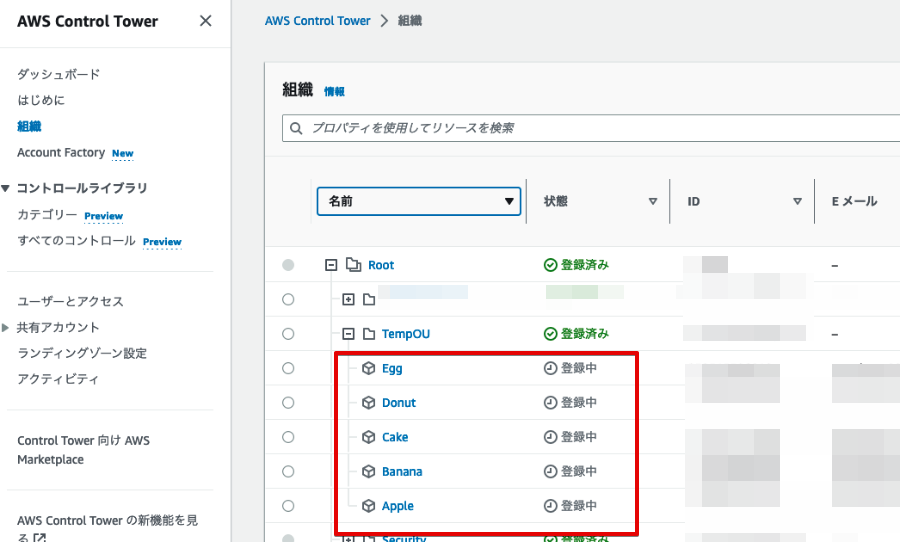900x542 pixels.
Task: Sort by the 状態 column arrow
Action: pos(653,202)
